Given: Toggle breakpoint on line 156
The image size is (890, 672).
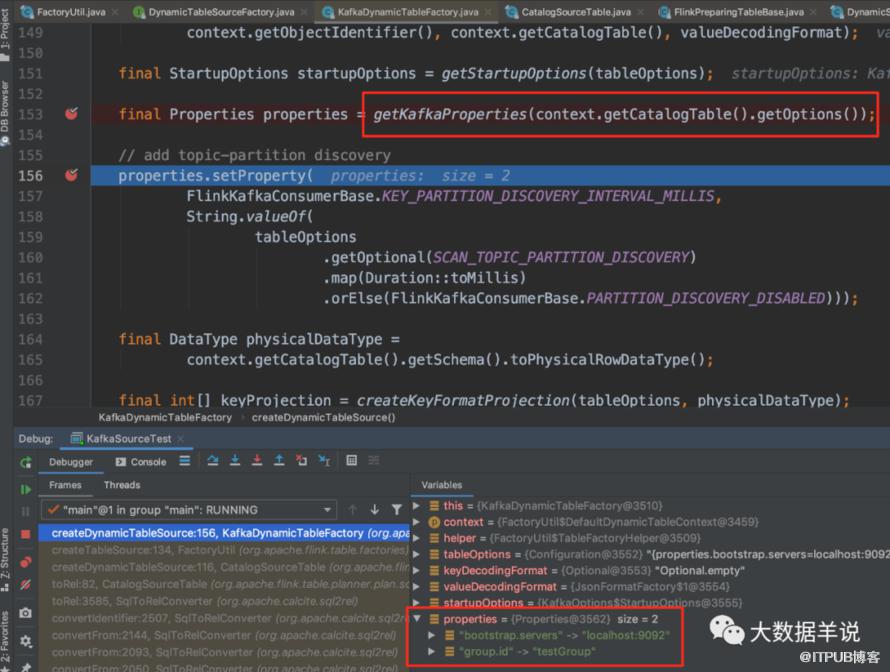Looking at the screenshot, I should pos(72,175).
